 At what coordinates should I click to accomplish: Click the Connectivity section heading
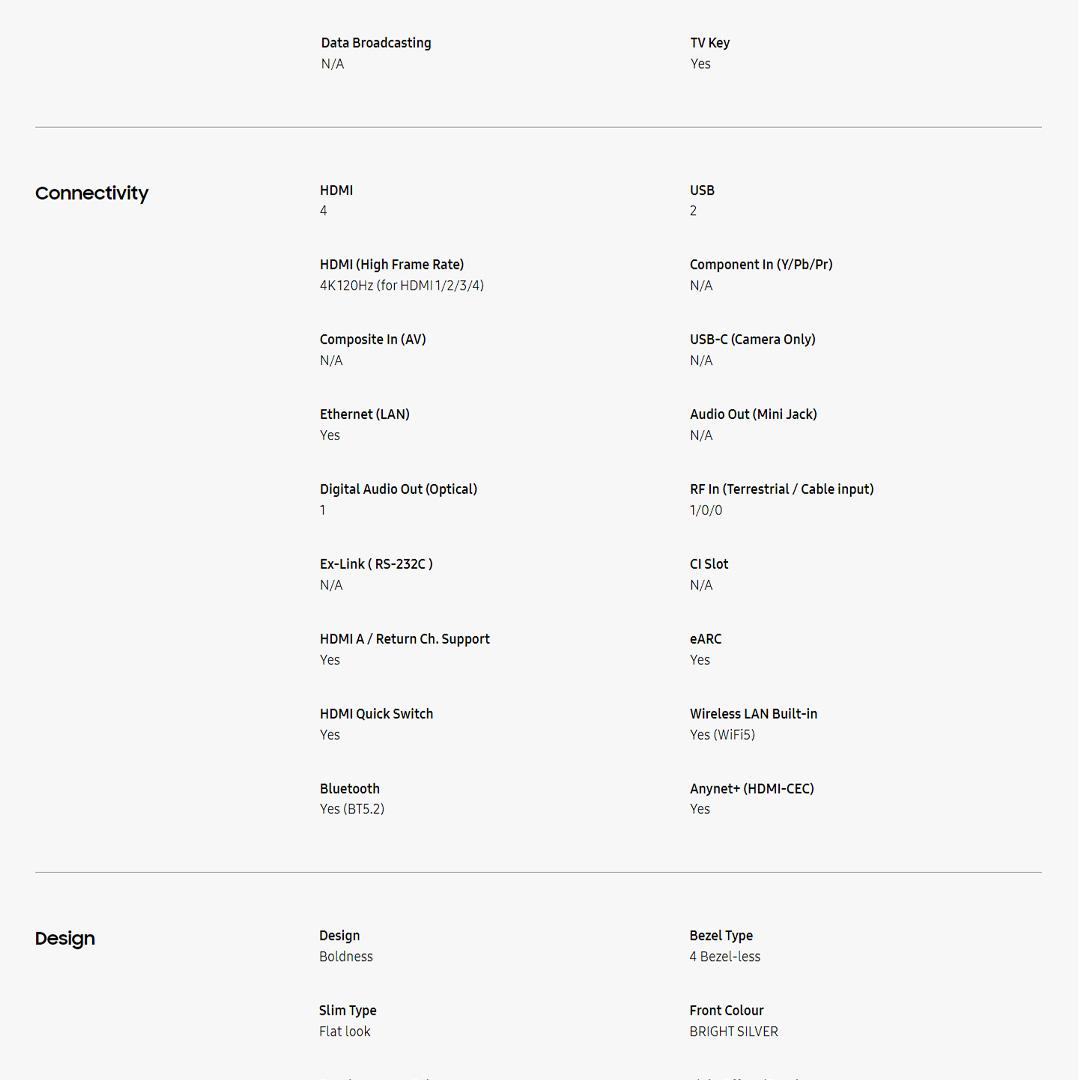pos(91,193)
